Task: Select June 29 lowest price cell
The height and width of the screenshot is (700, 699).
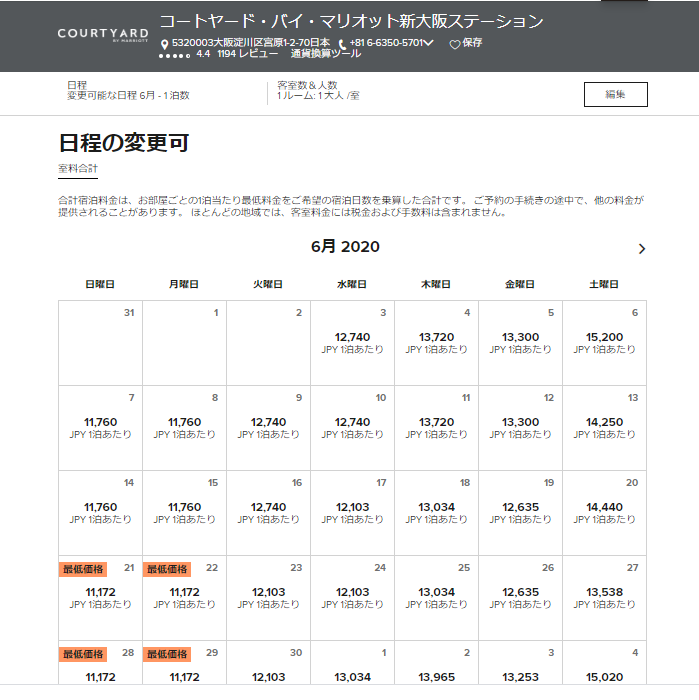Action: [x=184, y=662]
